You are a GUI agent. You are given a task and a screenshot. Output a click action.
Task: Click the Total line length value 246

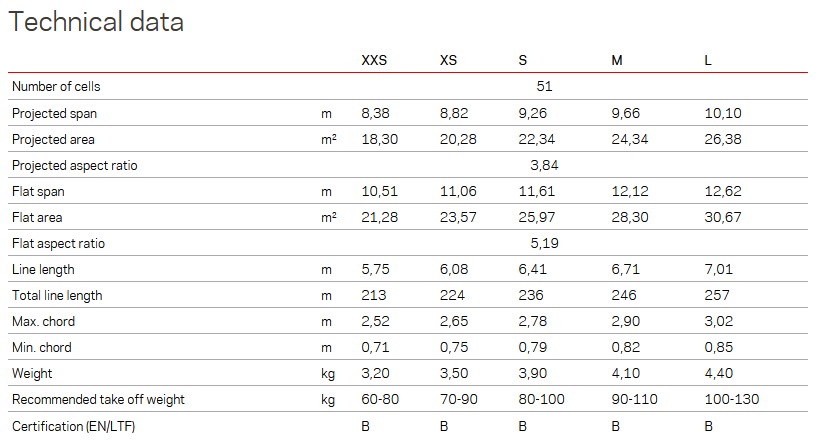[x=624, y=295]
